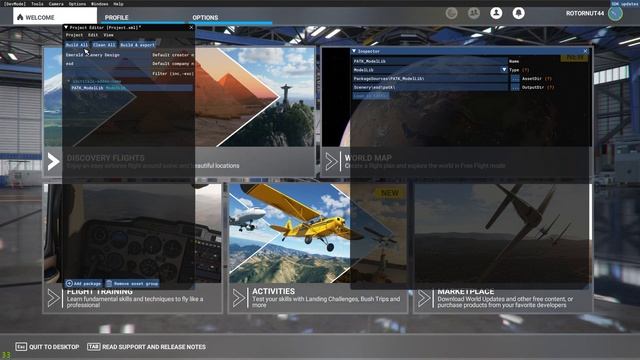Click the Add package button
Screen dimensions: 640x360
pyautogui.click(x=83, y=283)
